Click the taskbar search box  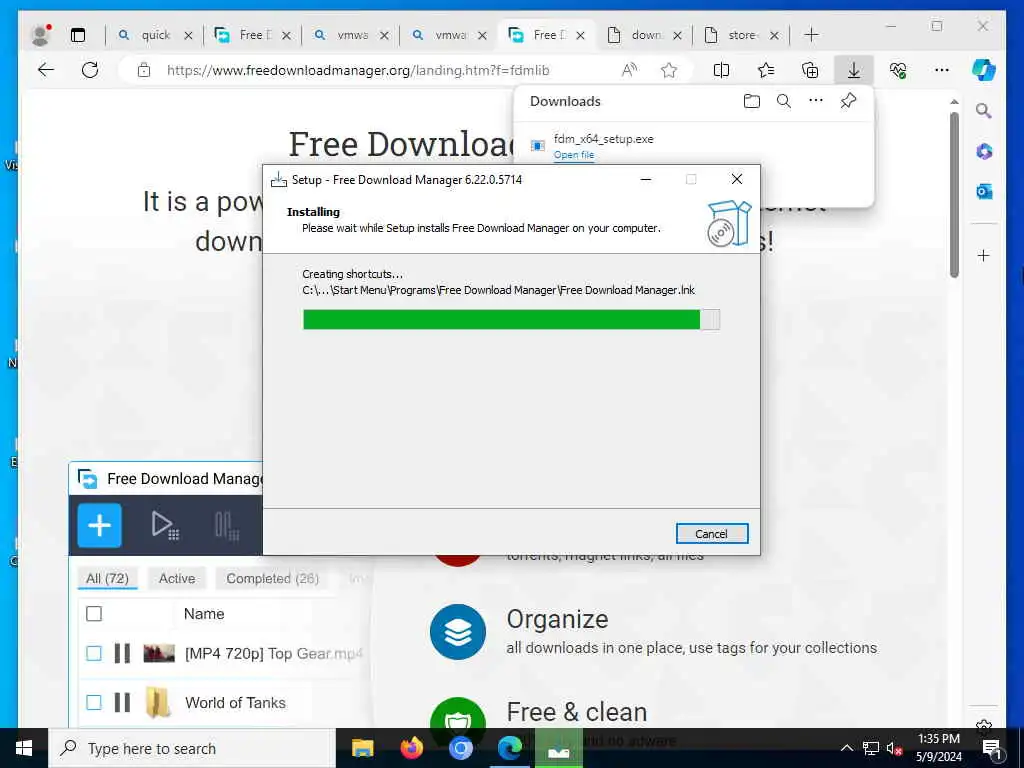(192, 748)
